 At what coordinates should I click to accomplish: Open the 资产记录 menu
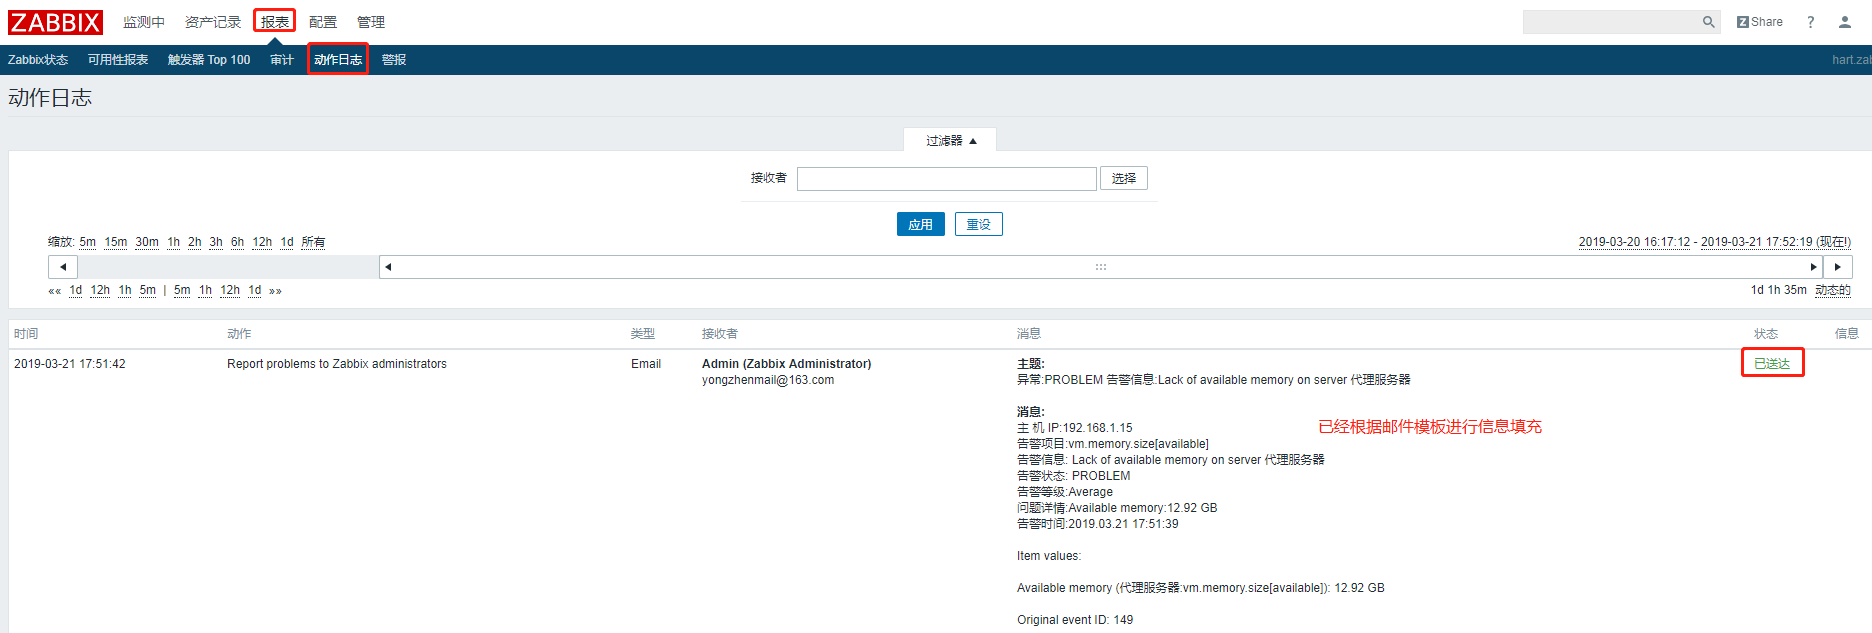tap(213, 22)
